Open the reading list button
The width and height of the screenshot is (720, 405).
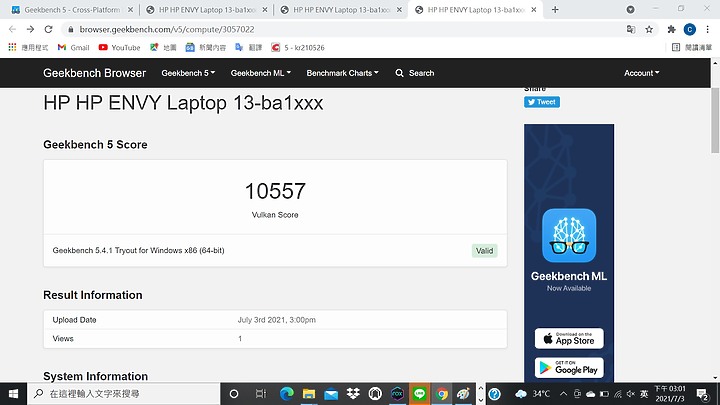pyautogui.click(x=692, y=47)
